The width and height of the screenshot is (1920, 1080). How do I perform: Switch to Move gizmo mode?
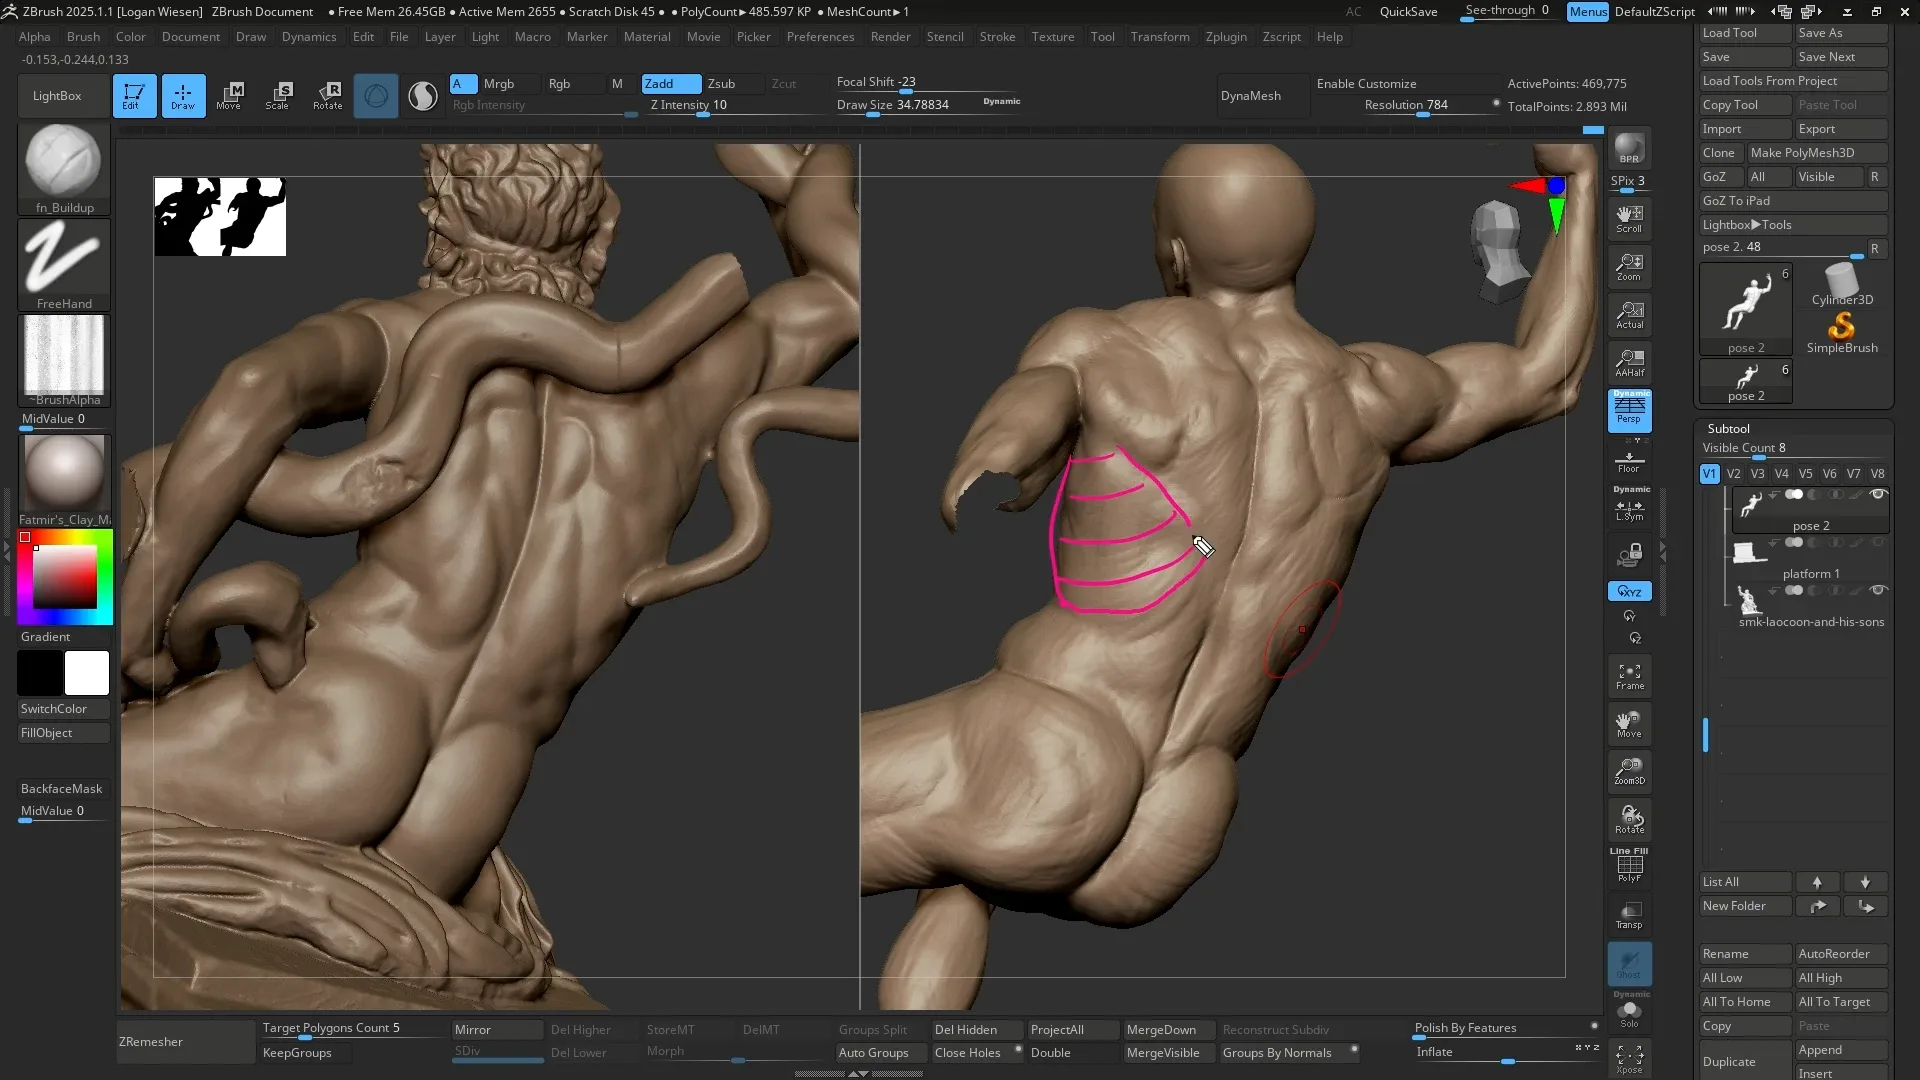tap(229, 96)
